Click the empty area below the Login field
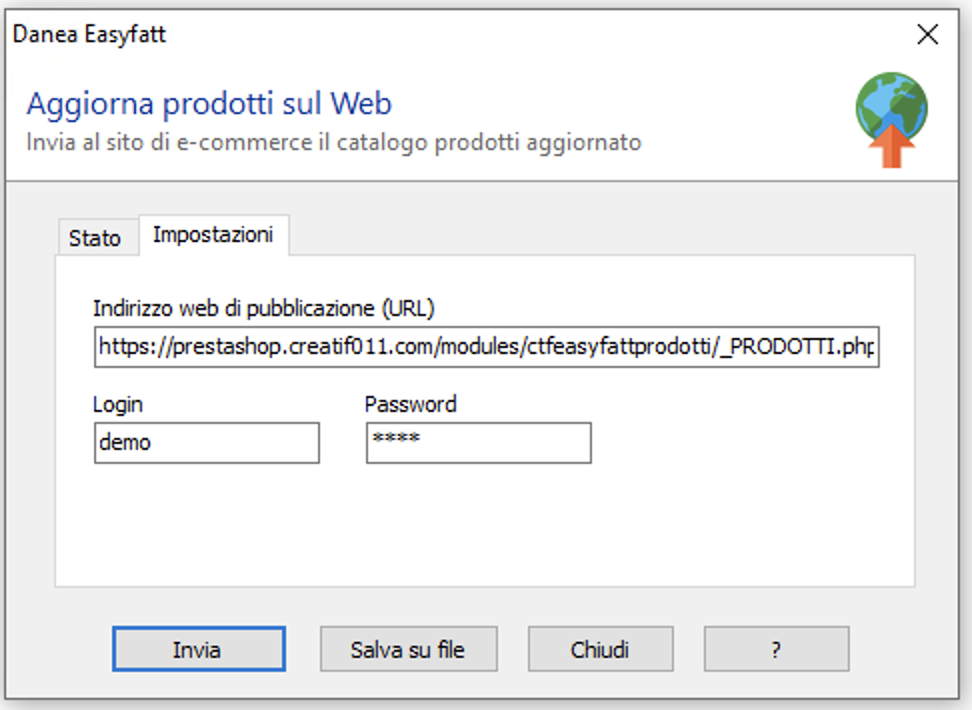The height and width of the screenshot is (710, 972). [206, 521]
